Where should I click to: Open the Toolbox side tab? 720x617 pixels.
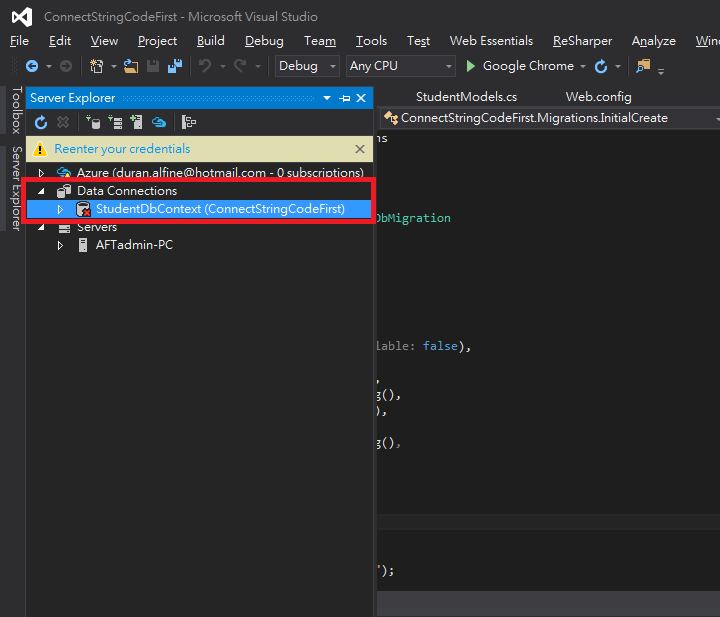(x=17, y=110)
